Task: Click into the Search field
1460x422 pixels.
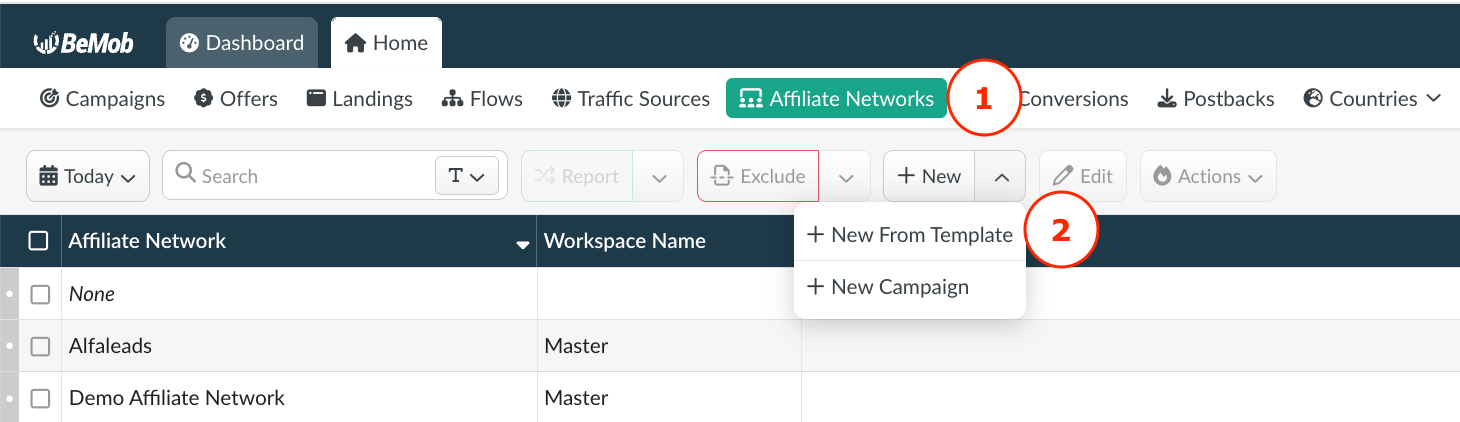Action: coord(300,176)
